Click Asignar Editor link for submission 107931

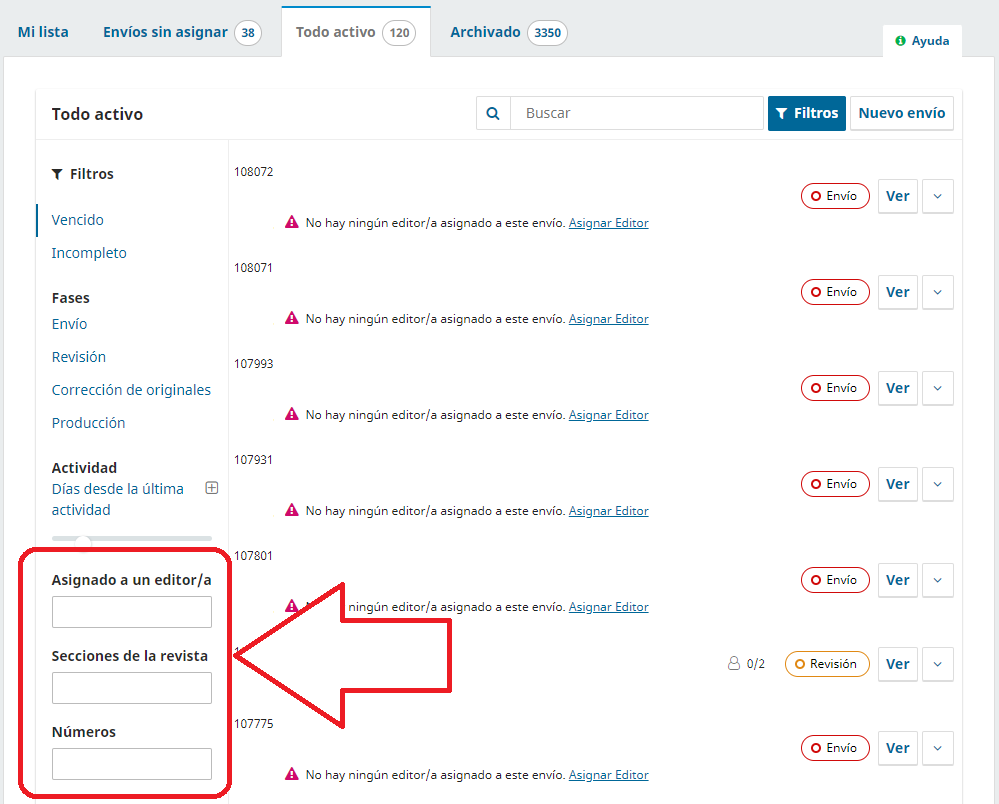pos(608,511)
